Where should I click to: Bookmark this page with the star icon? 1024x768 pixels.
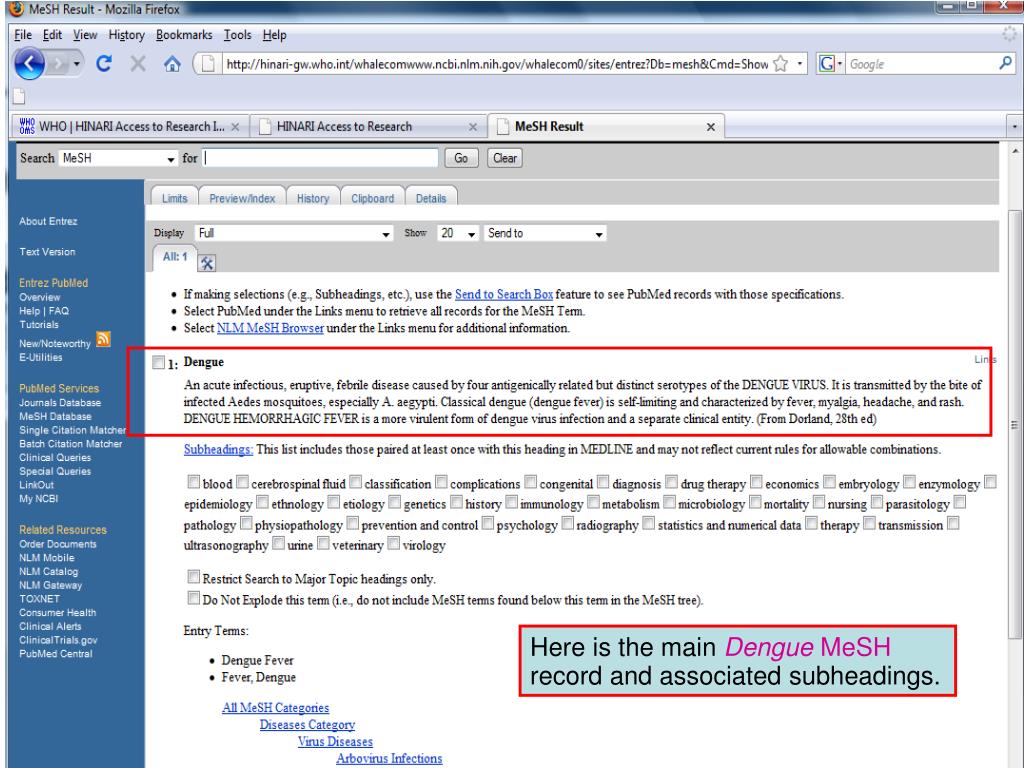click(x=780, y=64)
